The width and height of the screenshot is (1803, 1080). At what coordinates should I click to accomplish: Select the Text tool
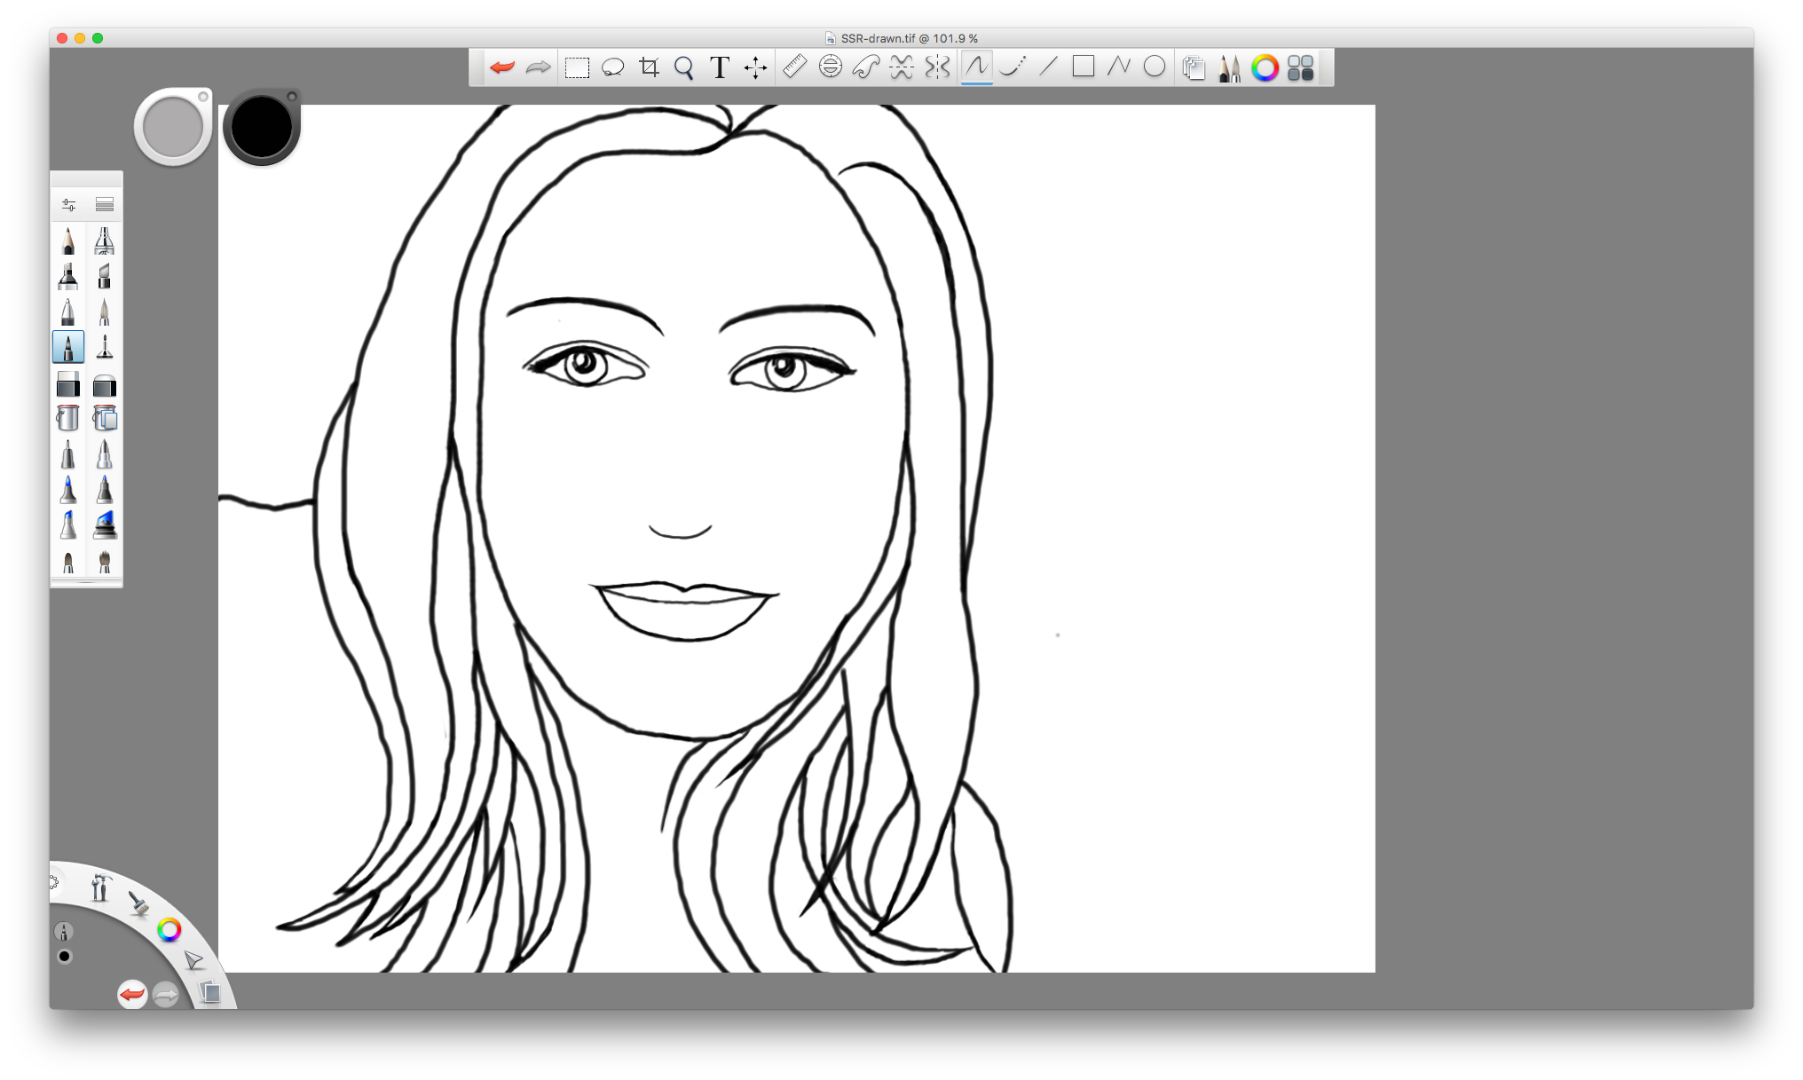[719, 68]
